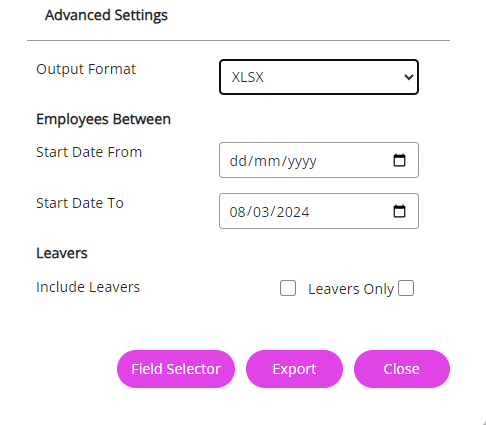Expand Output Format dropdown via chevron arrow
Image resolution: width=486 pixels, height=425 pixels.
click(x=409, y=77)
